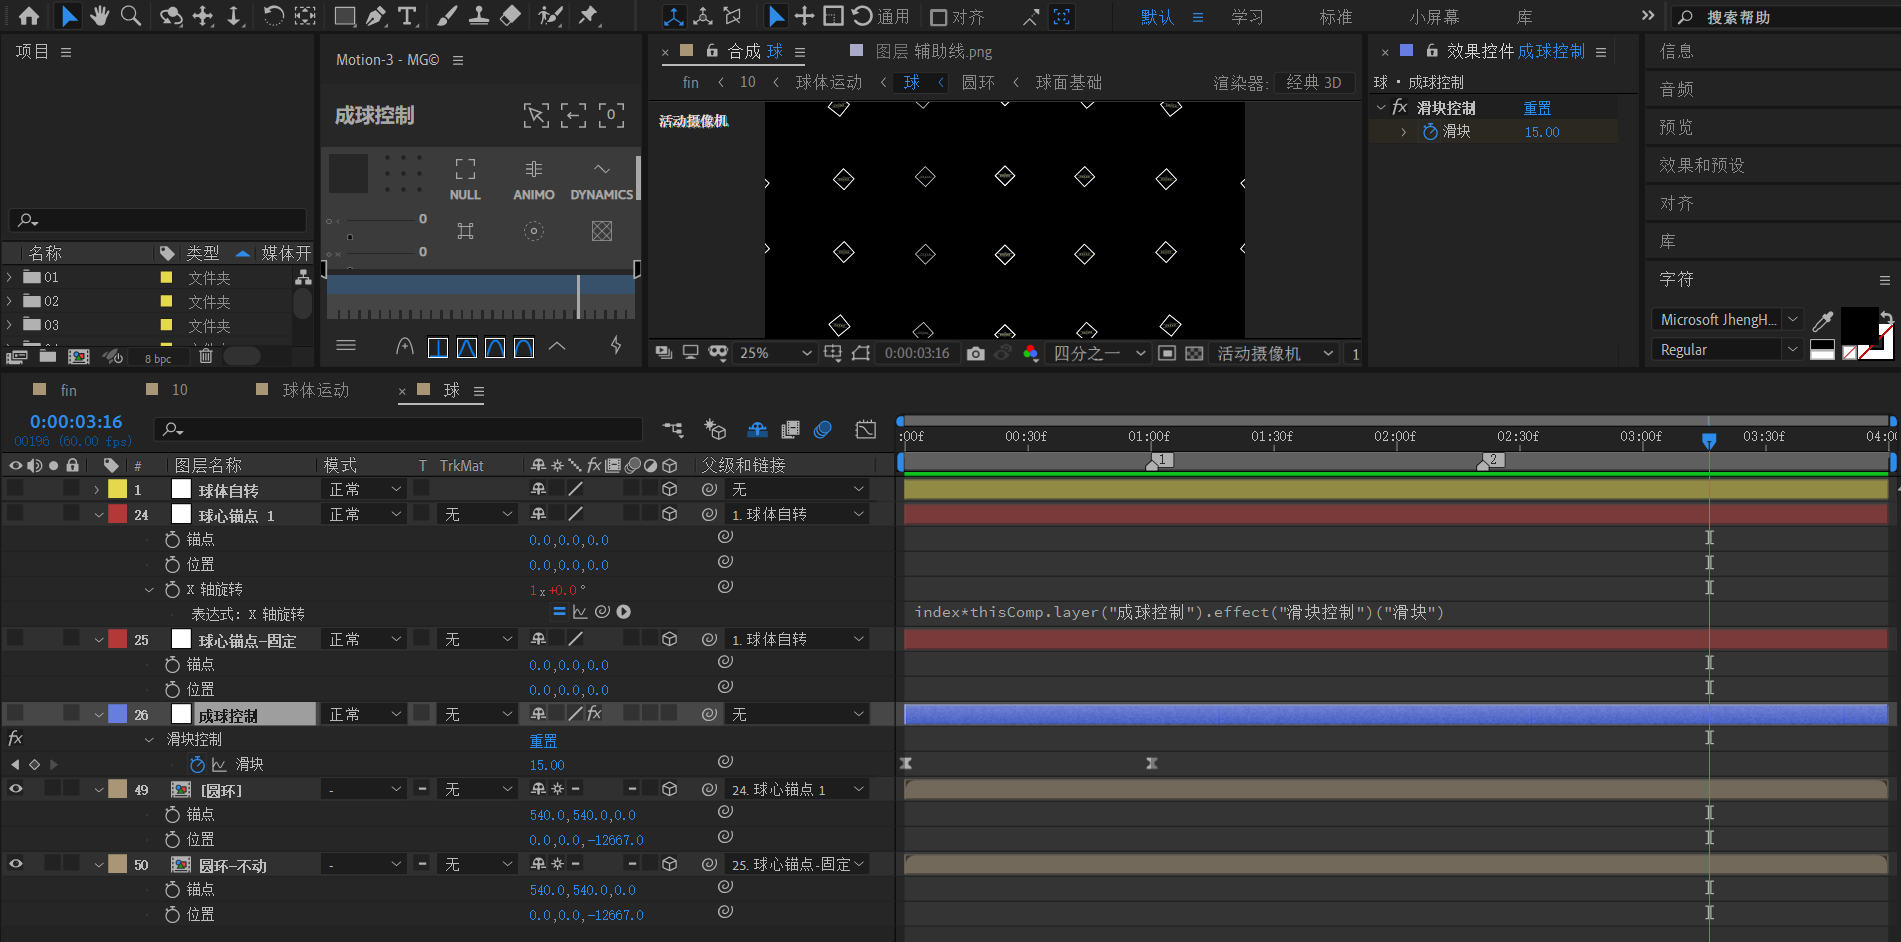The width and height of the screenshot is (1901, 942).
Task: Toggle transparency grid in viewer
Action: 1194,353
